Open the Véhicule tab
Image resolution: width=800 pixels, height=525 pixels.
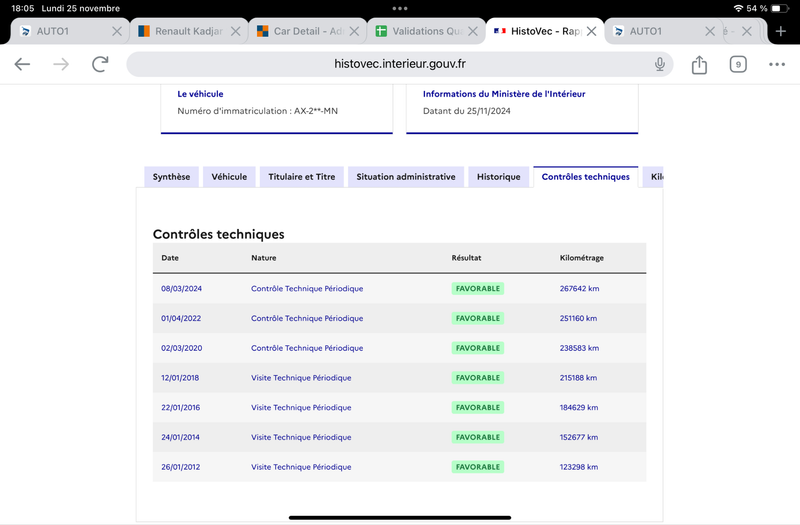229,177
